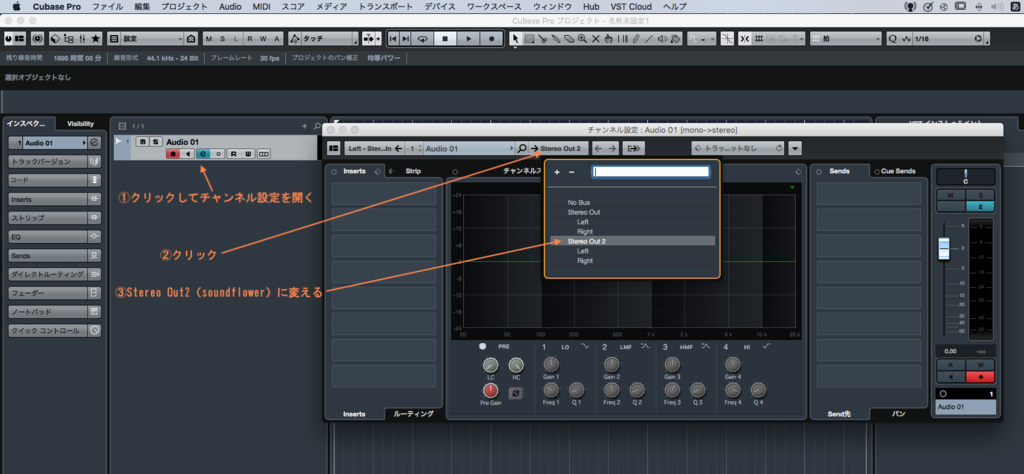Click the iterative quantize Q icon
This screenshot has height=474, width=1024.
coord(893,39)
